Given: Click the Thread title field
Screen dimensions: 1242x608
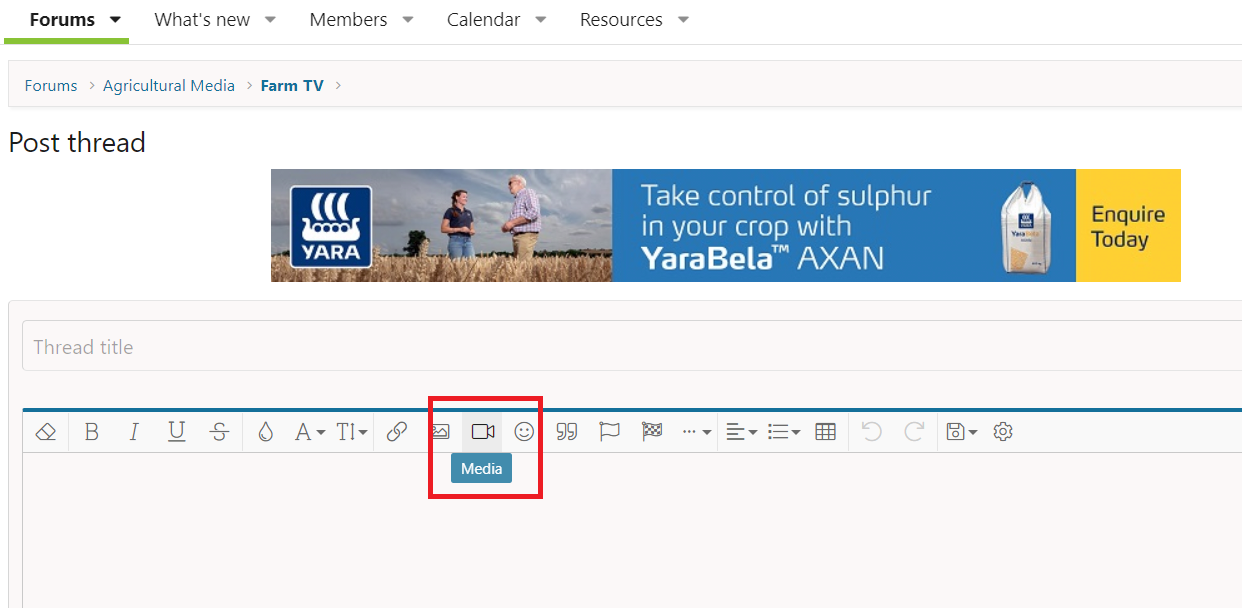Looking at the screenshot, I should 632,346.
